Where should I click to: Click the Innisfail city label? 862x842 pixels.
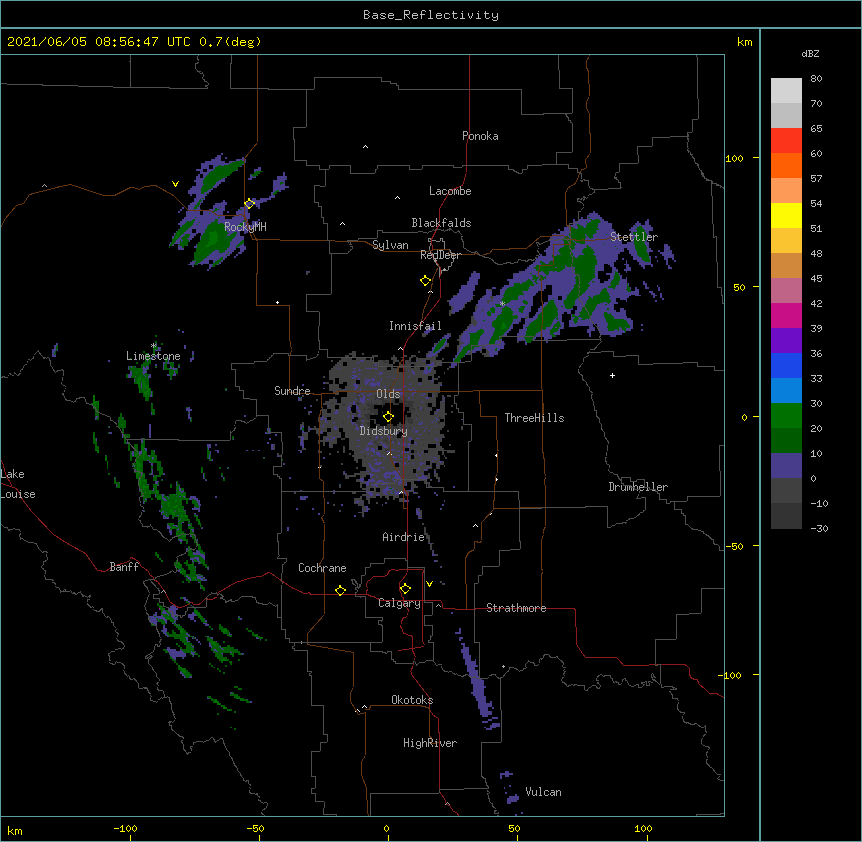[415, 326]
